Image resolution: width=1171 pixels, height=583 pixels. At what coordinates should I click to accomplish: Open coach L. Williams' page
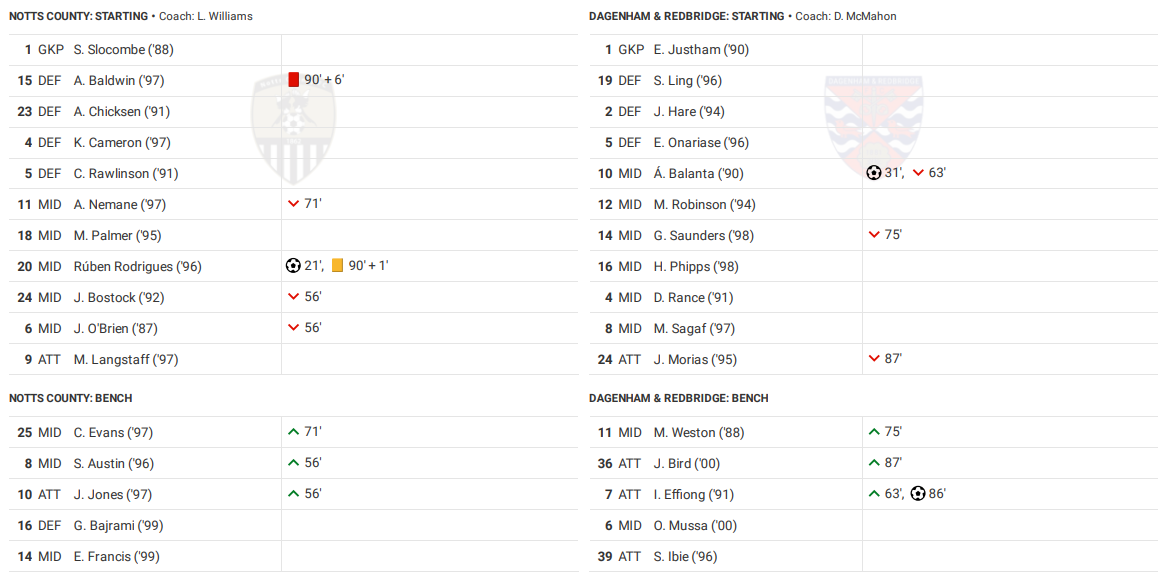tap(223, 16)
